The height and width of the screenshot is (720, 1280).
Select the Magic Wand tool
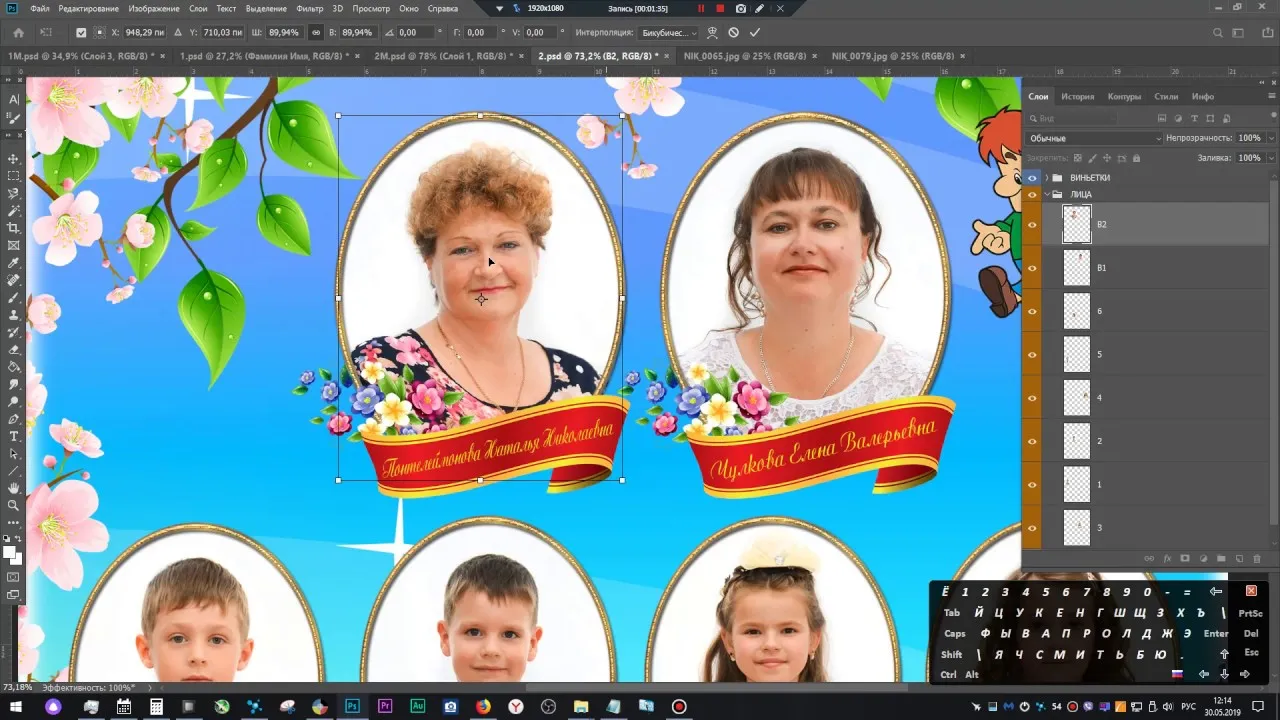[14, 211]
